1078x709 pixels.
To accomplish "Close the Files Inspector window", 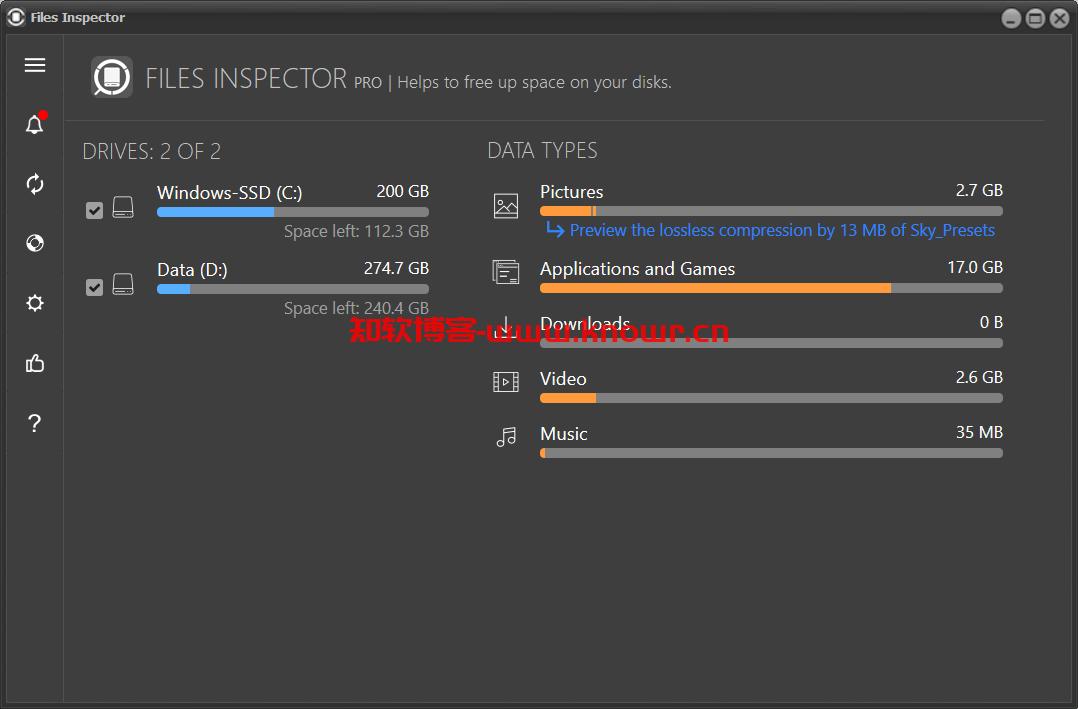I will coord(1059,18).
